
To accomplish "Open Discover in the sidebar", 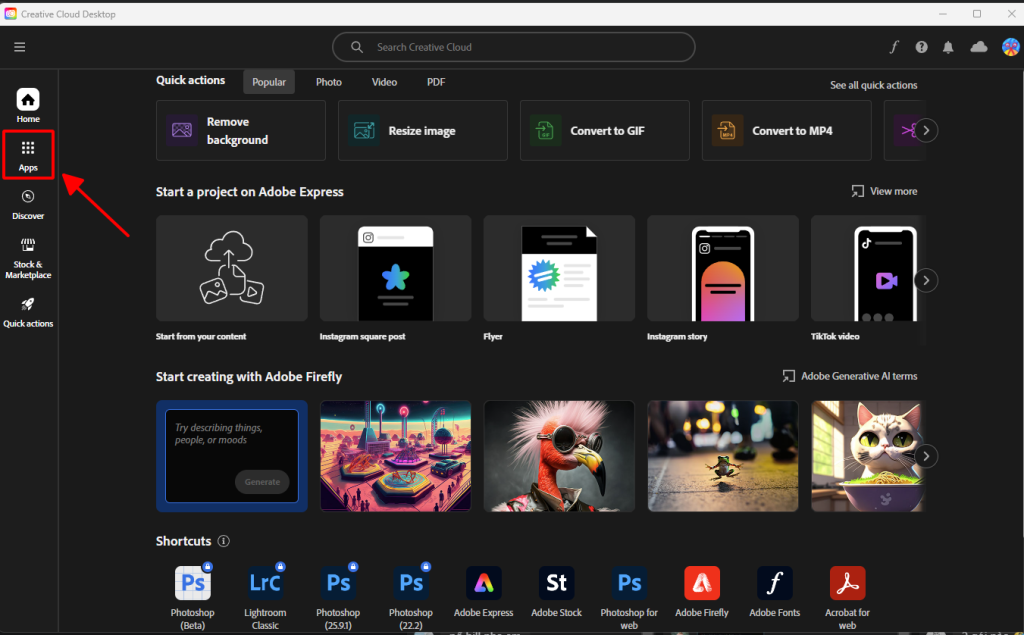I will point(27,204).
